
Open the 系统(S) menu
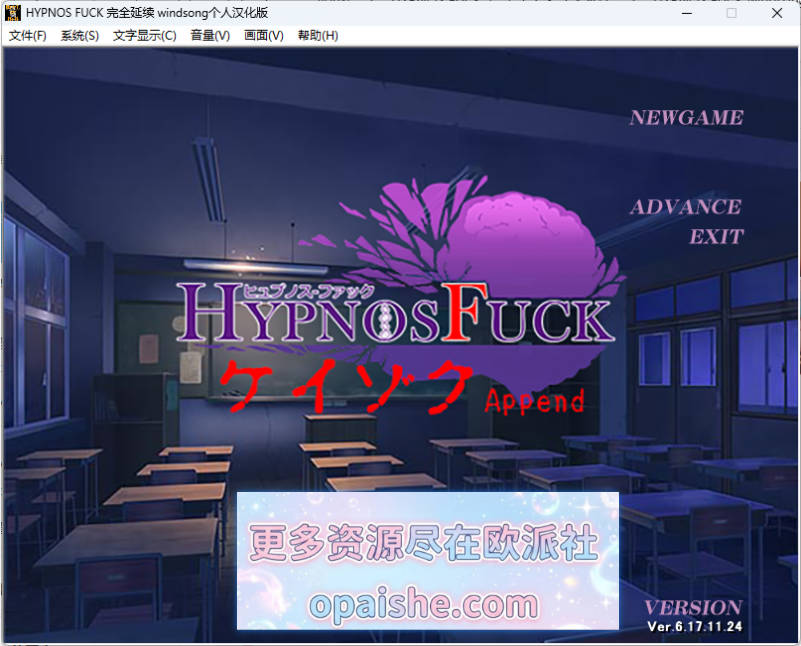tap(80, 36)
